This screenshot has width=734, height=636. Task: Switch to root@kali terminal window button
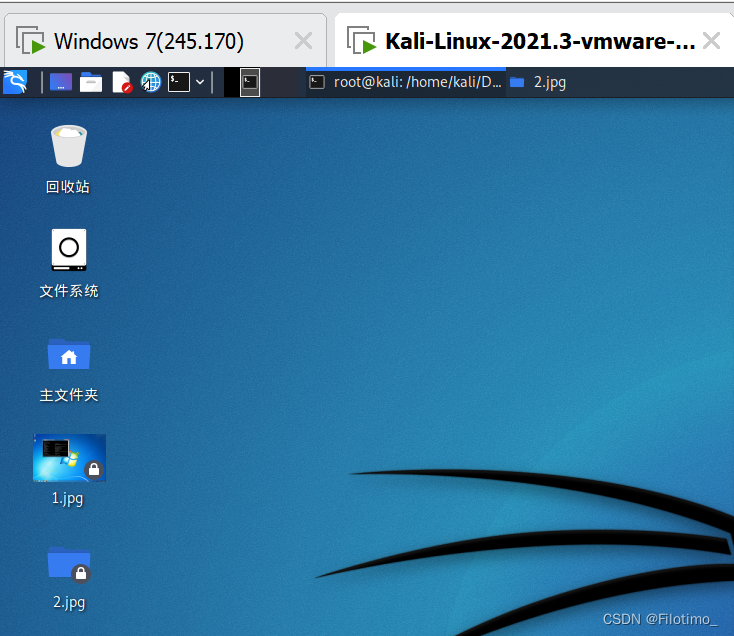click(405, 82)
